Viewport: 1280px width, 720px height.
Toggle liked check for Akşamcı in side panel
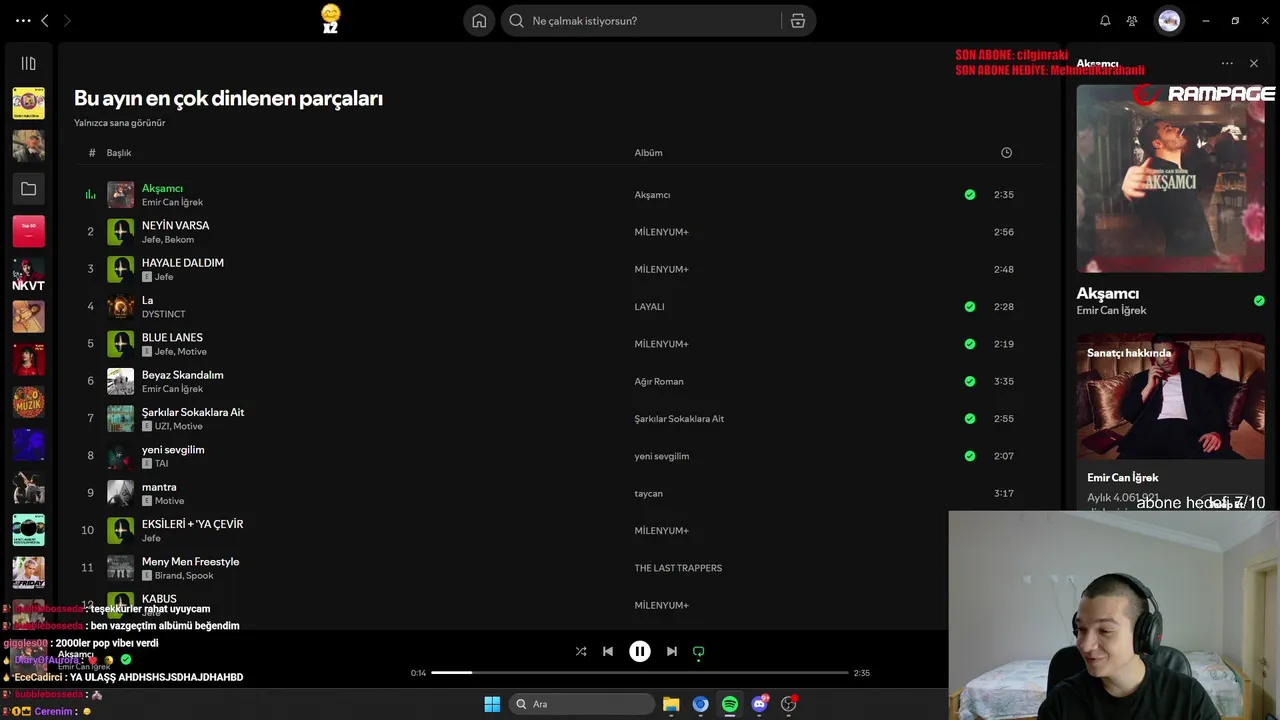coord(1259,300)
